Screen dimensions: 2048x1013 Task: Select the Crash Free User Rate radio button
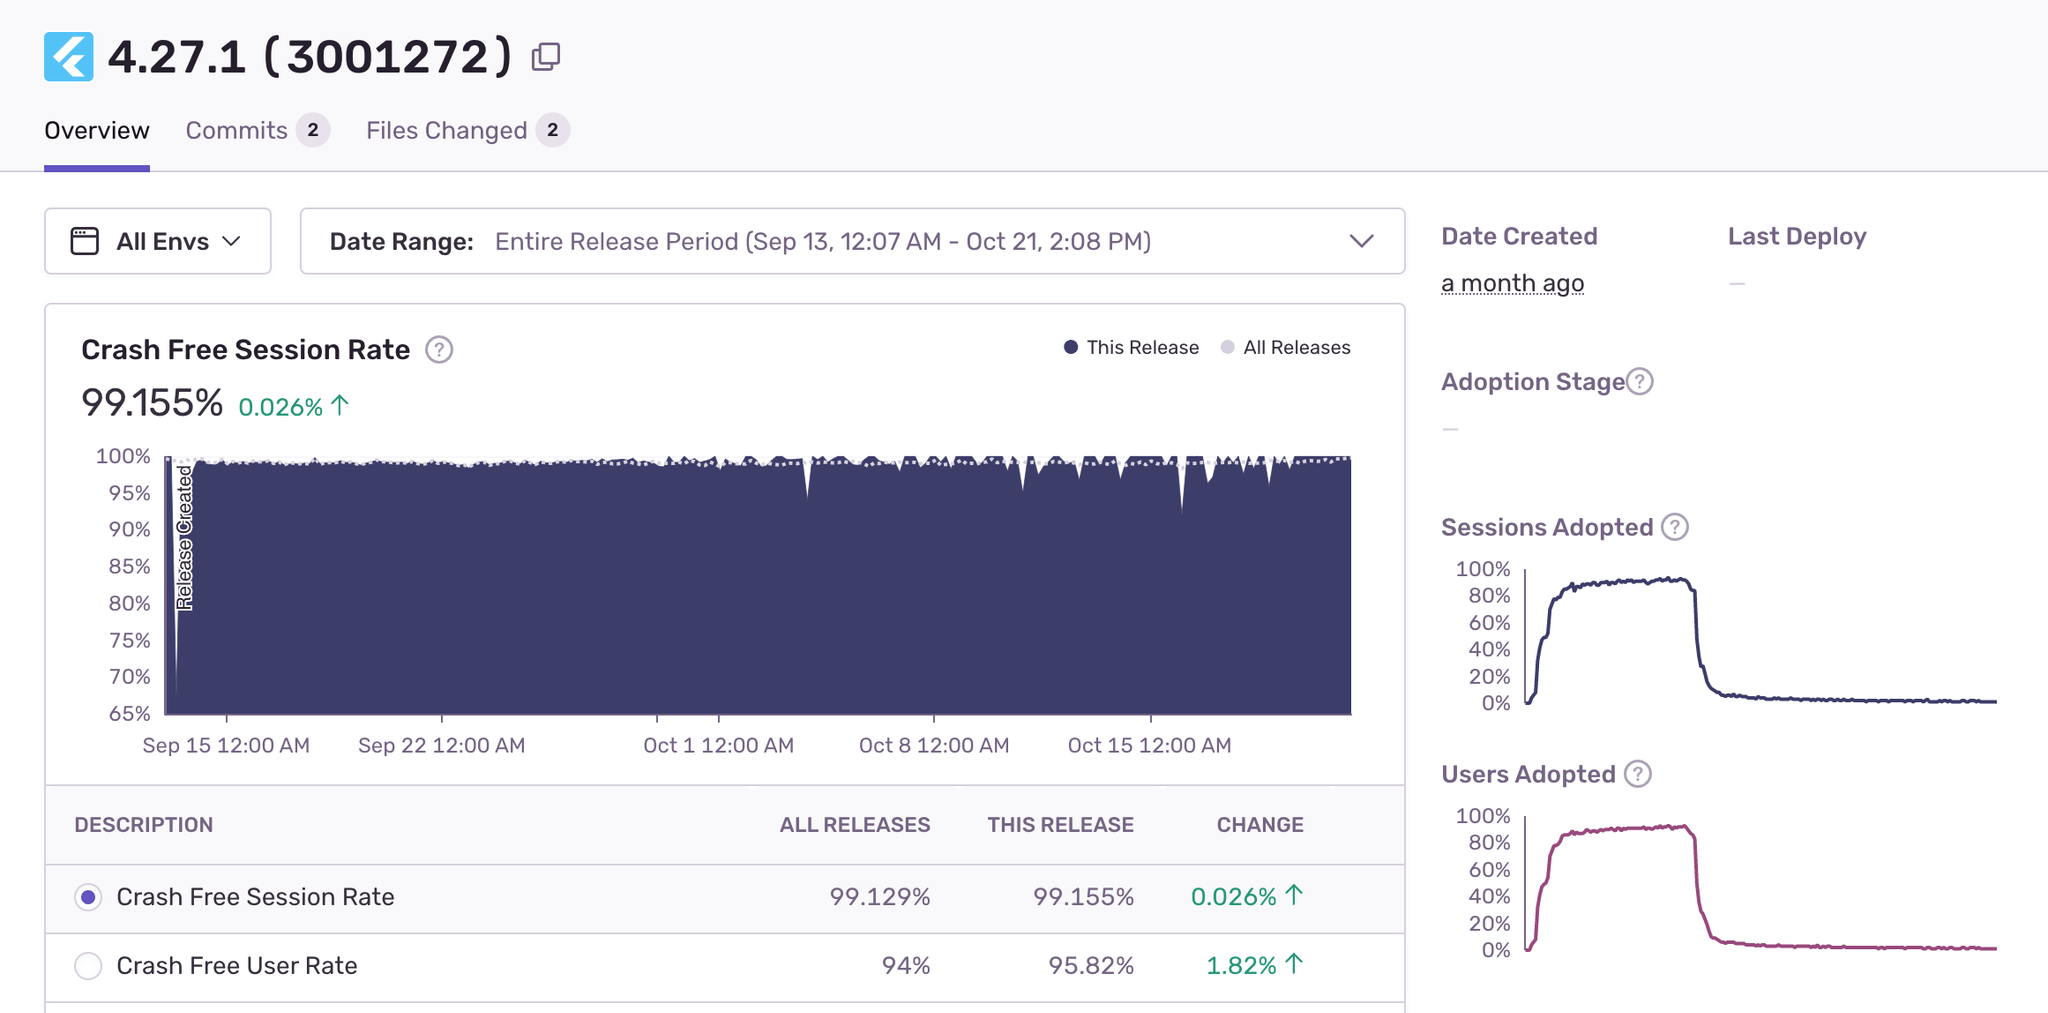tap(88, 966)
